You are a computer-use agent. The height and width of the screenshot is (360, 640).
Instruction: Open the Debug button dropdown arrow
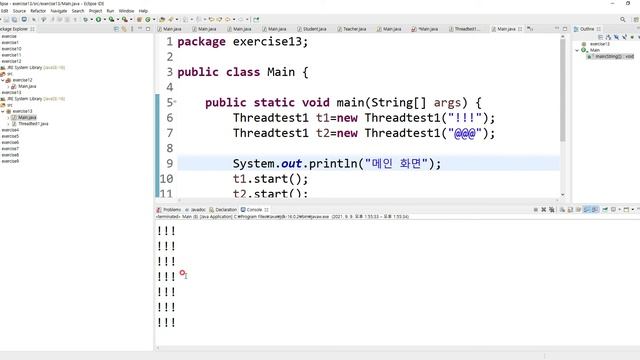pyautogui.click(x=91, y=20)
